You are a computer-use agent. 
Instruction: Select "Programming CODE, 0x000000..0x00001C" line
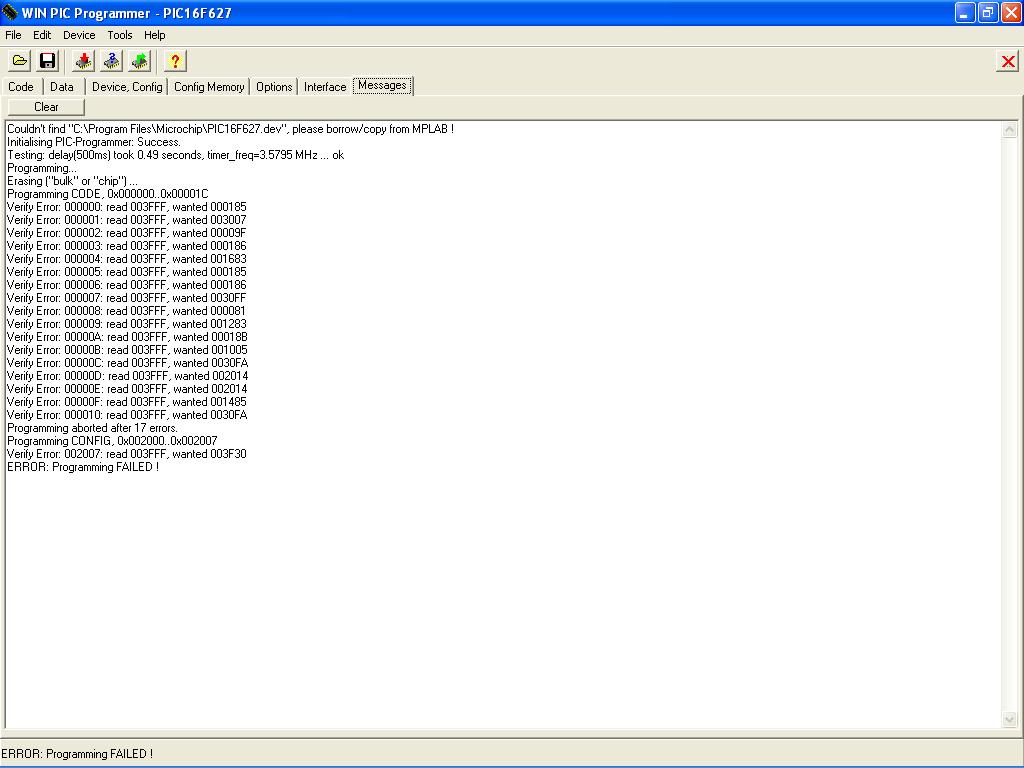point(108,194)
